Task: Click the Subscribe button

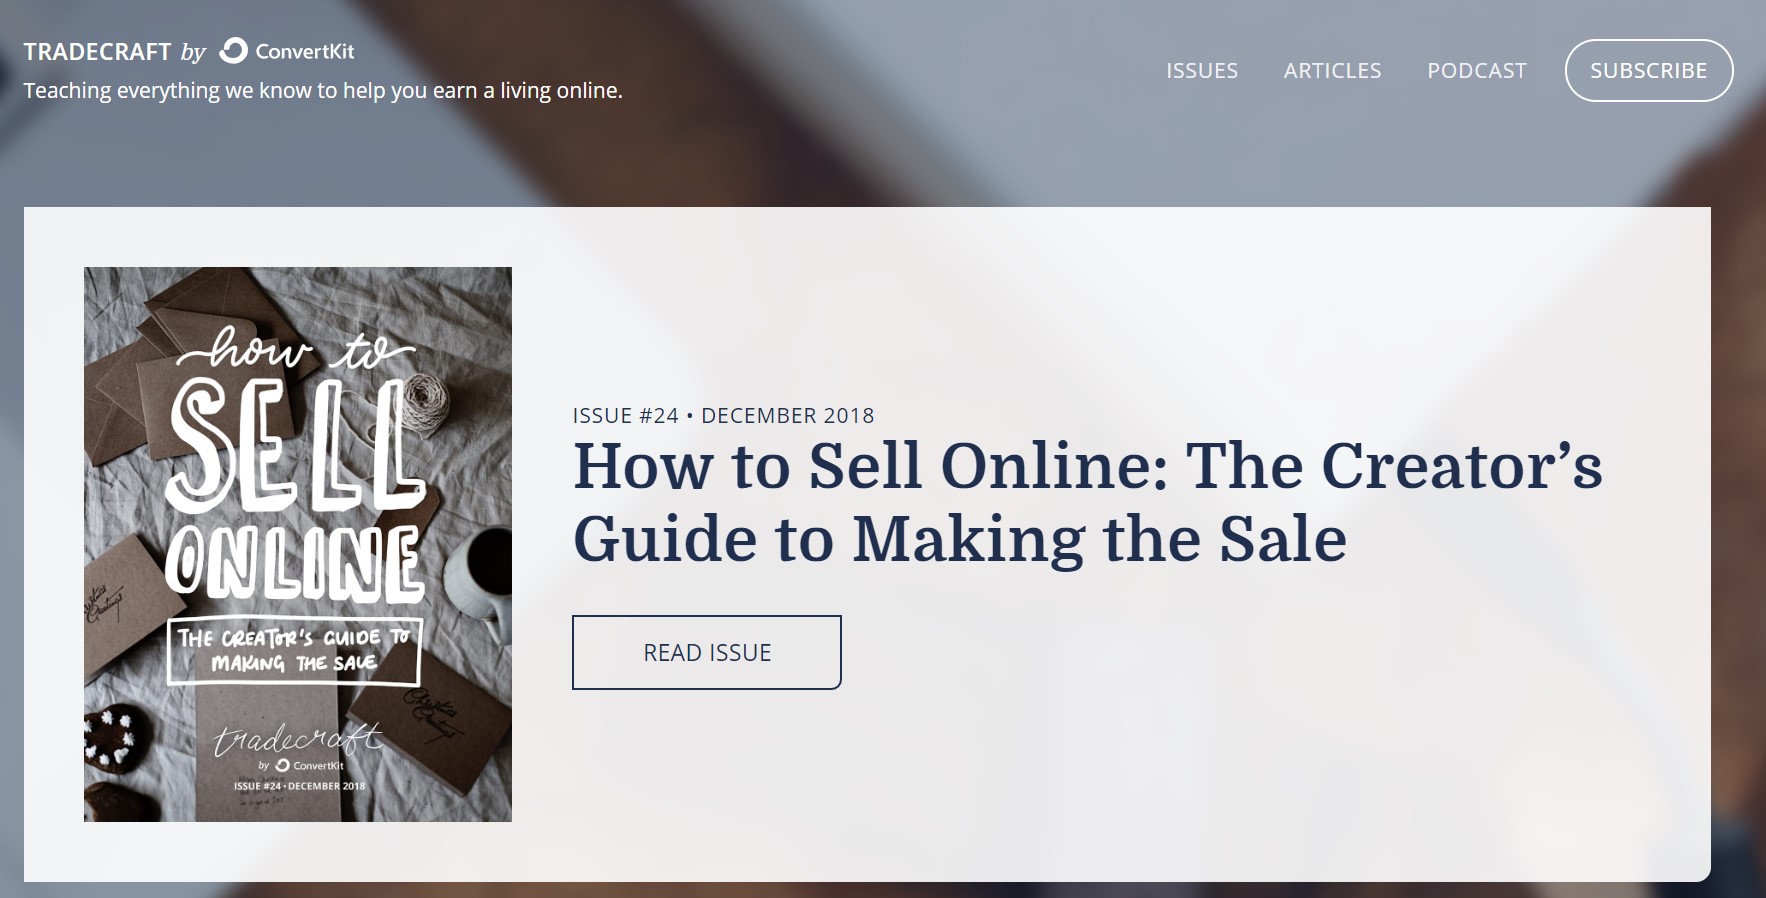Action: pyautogui.click(x=1649, y=70)
